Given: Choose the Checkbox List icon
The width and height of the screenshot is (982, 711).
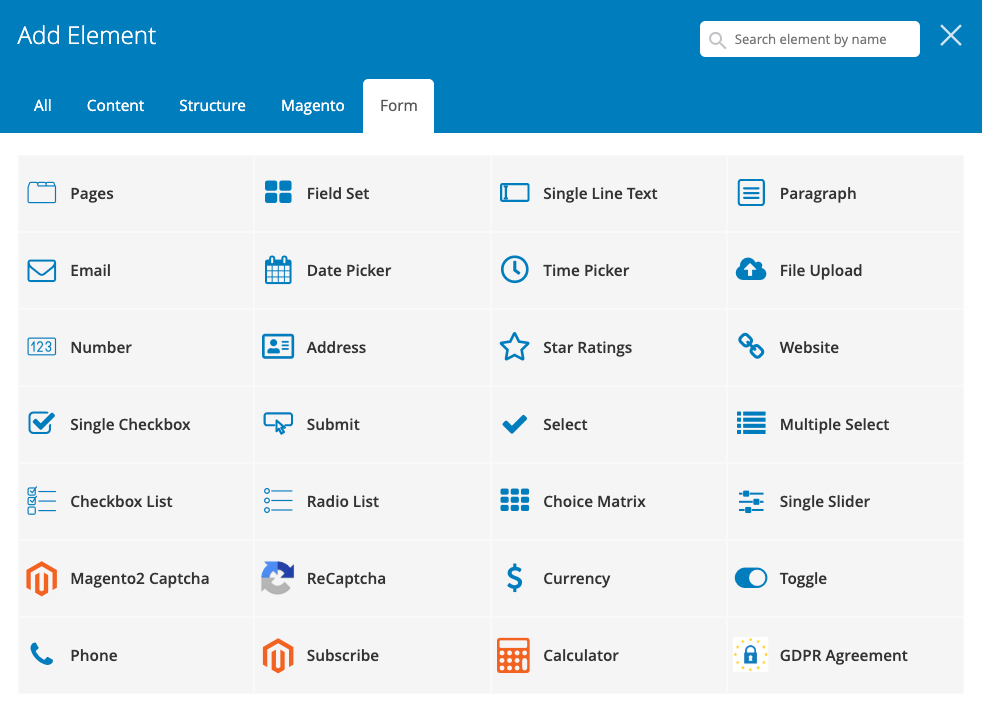Looking at the screenshot, I should tap(42, 501).
